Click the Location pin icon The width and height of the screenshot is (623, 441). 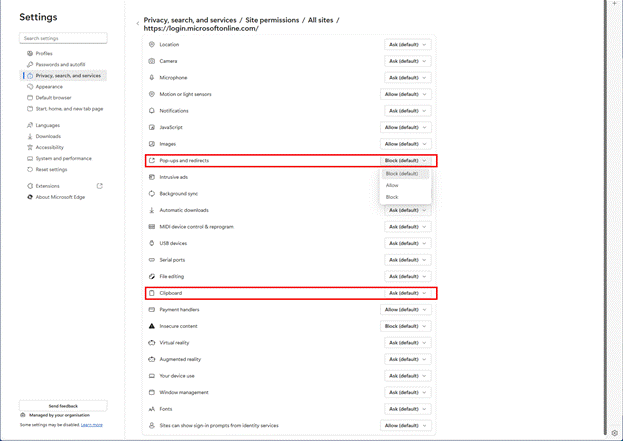(x=152, y=45)
